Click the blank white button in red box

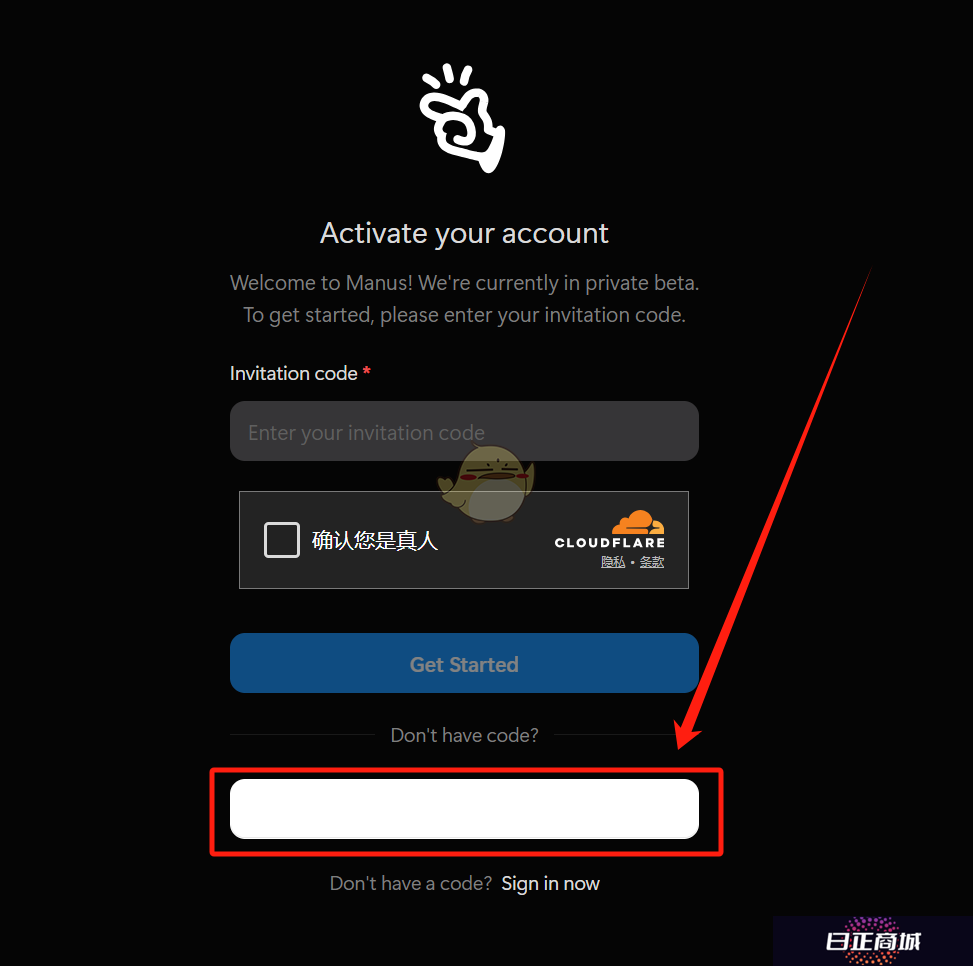point(464,808)
